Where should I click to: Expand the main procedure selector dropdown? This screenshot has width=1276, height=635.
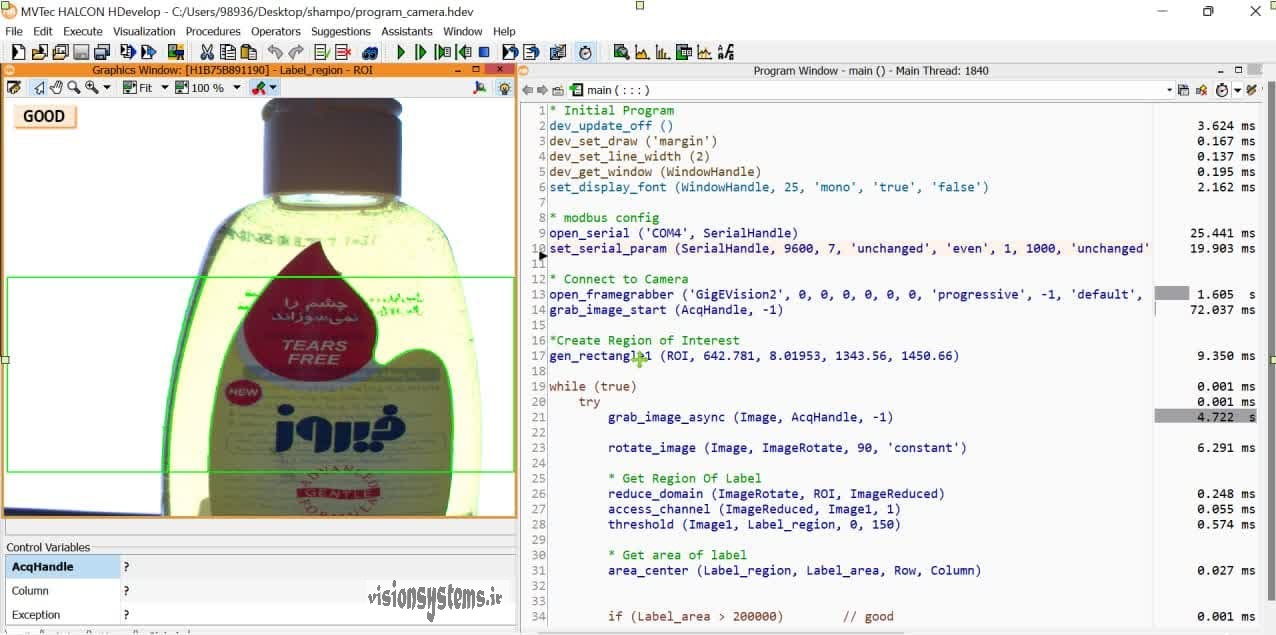point(1169,90)
